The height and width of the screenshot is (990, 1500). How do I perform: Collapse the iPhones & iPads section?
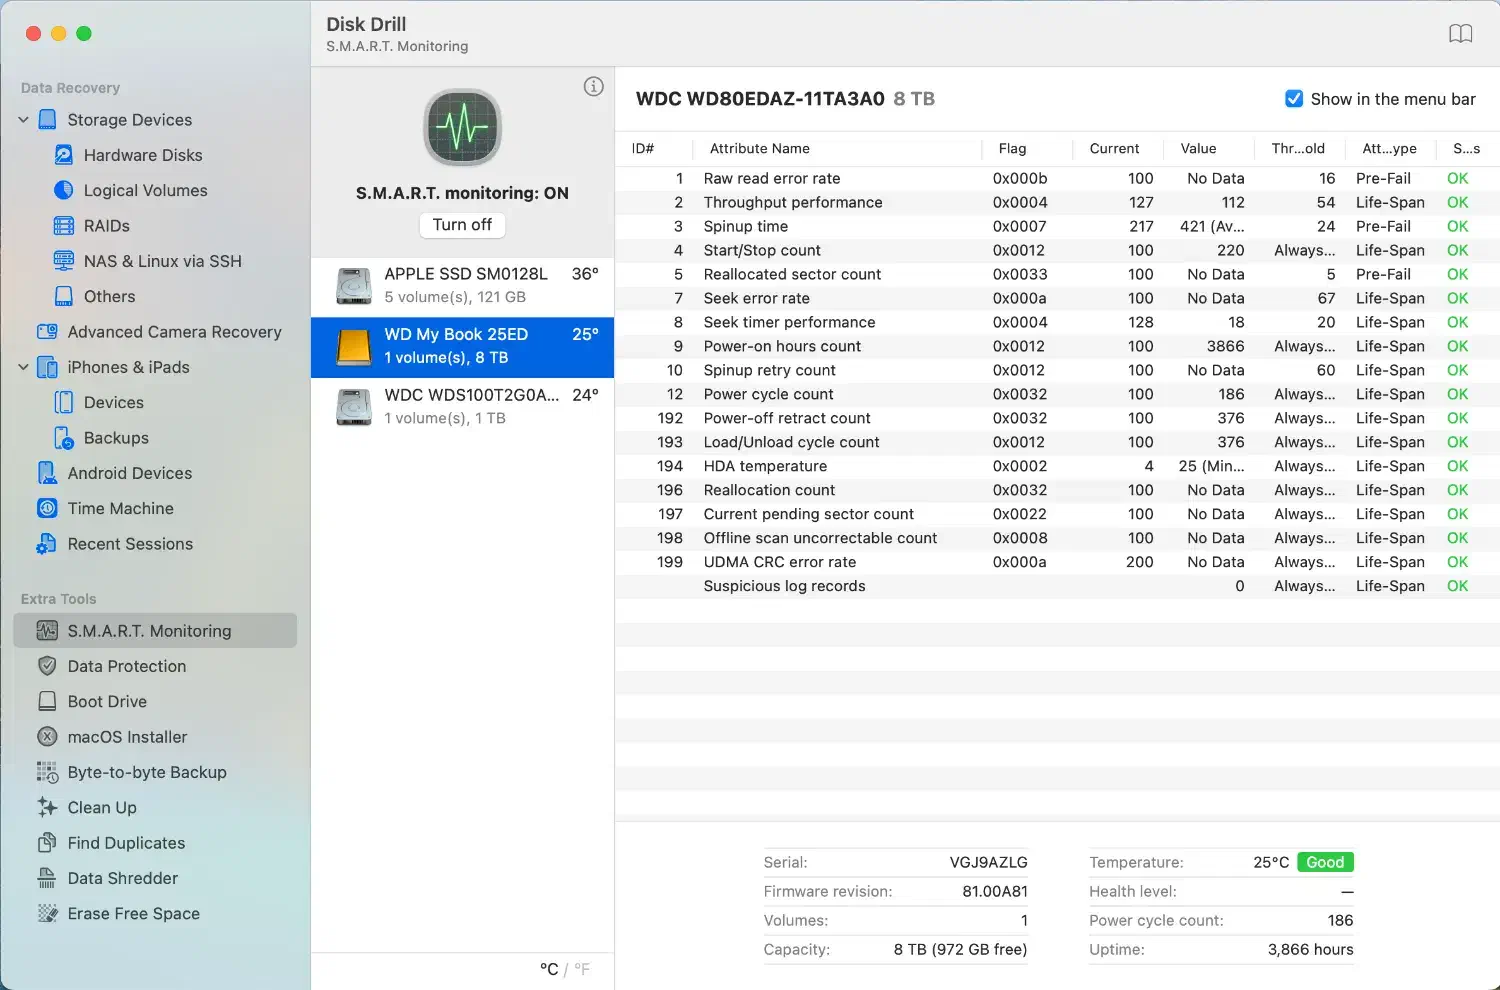pos(22,367)
